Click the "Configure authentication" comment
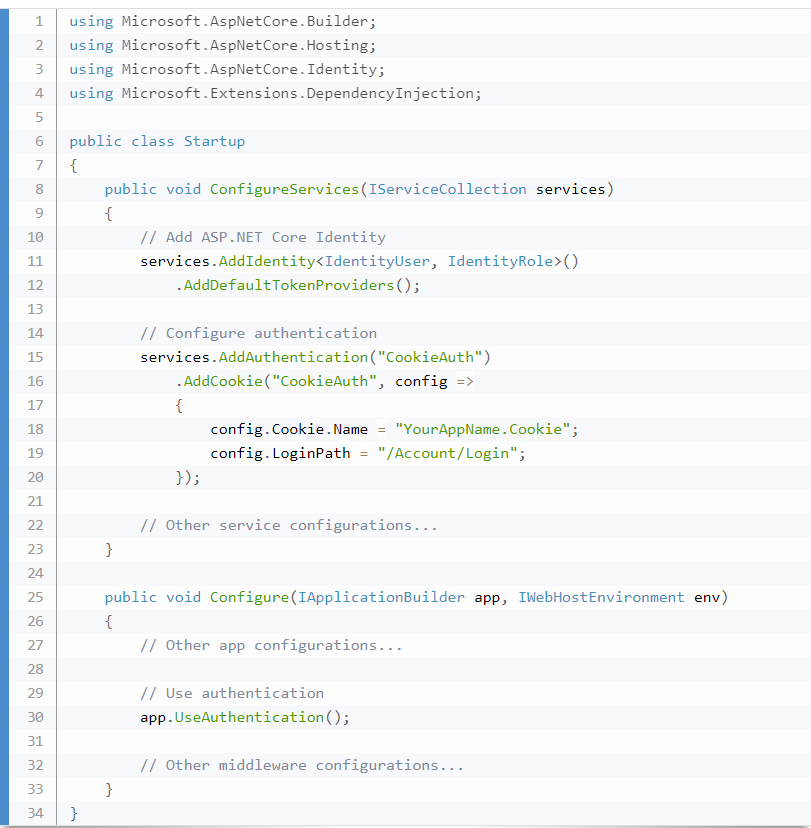This screenshot has width=811, height=828. click(258, 333)
